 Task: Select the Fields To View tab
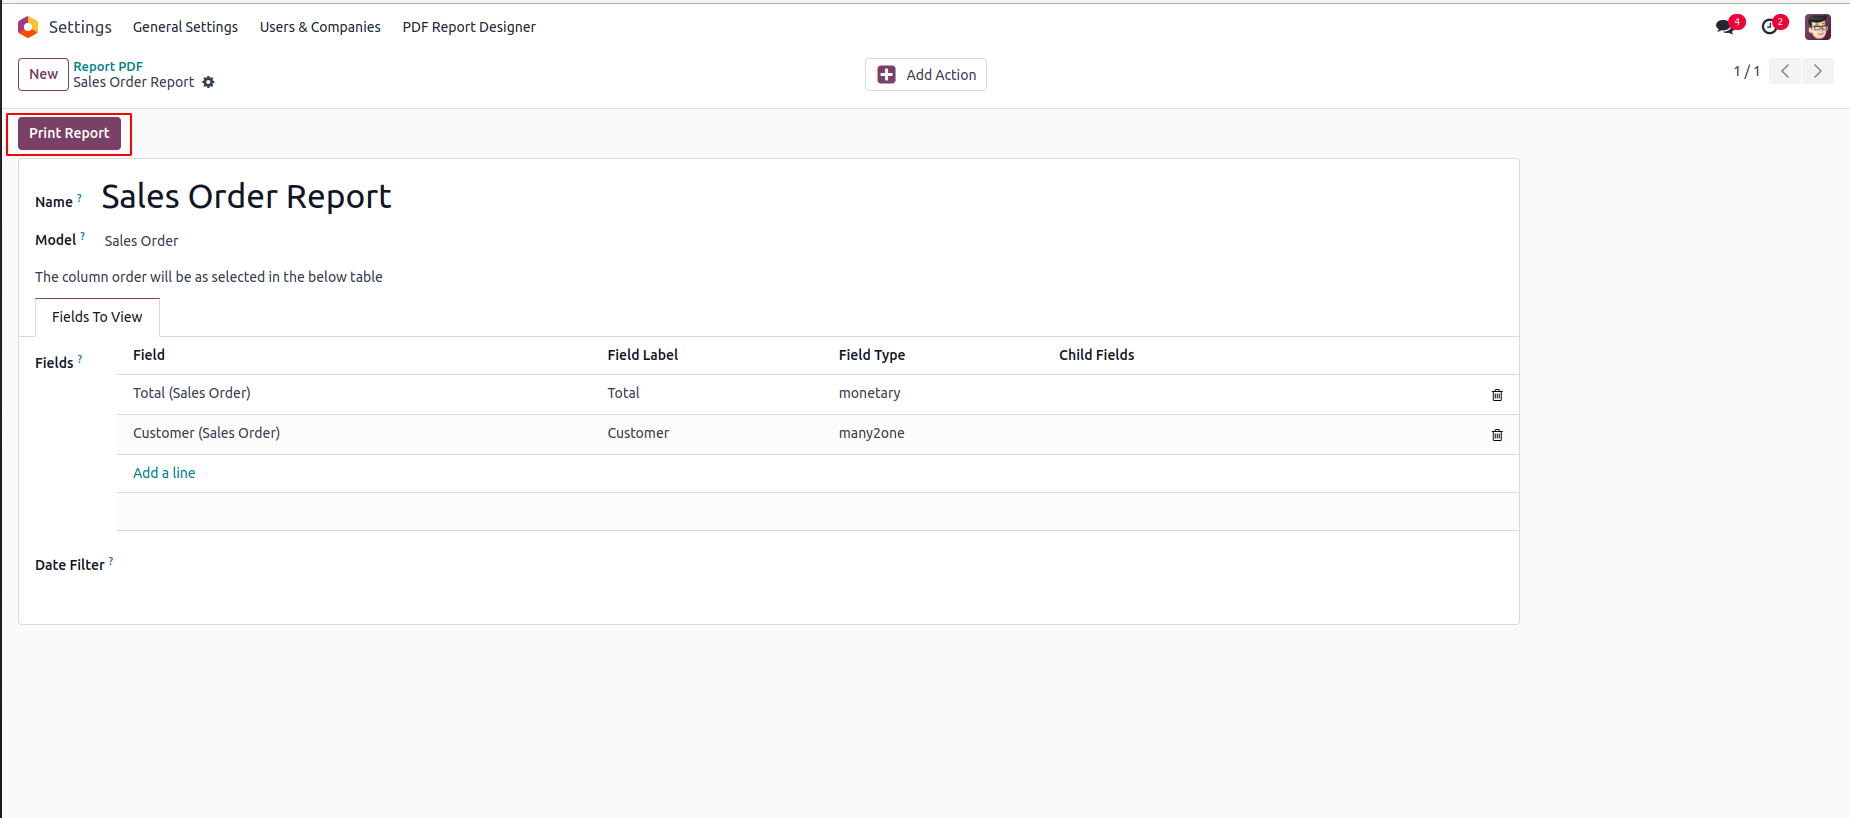[x=97, y=317]
